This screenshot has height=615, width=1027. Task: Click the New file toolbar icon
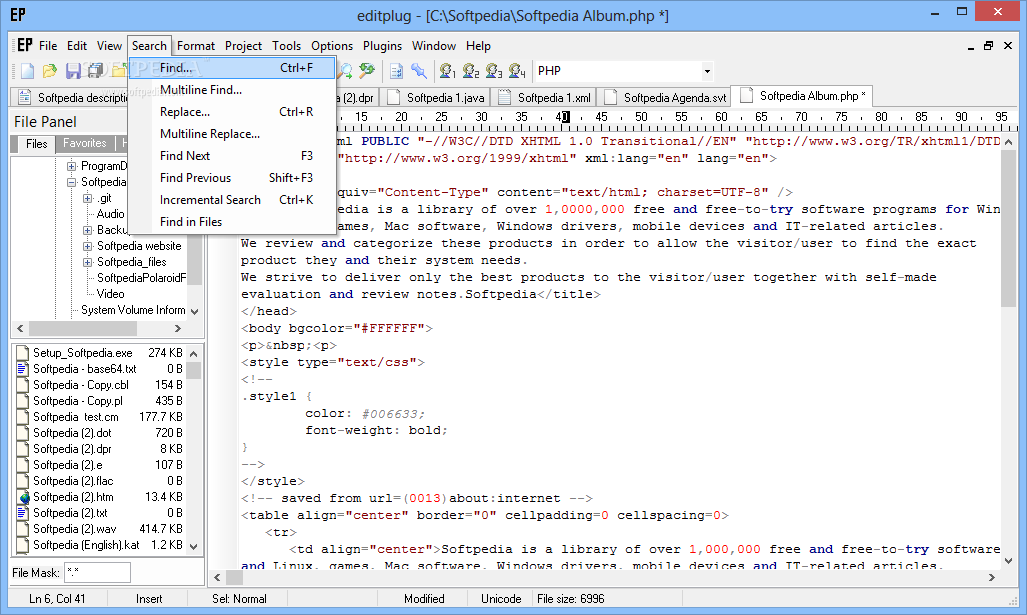coord(28,71)
